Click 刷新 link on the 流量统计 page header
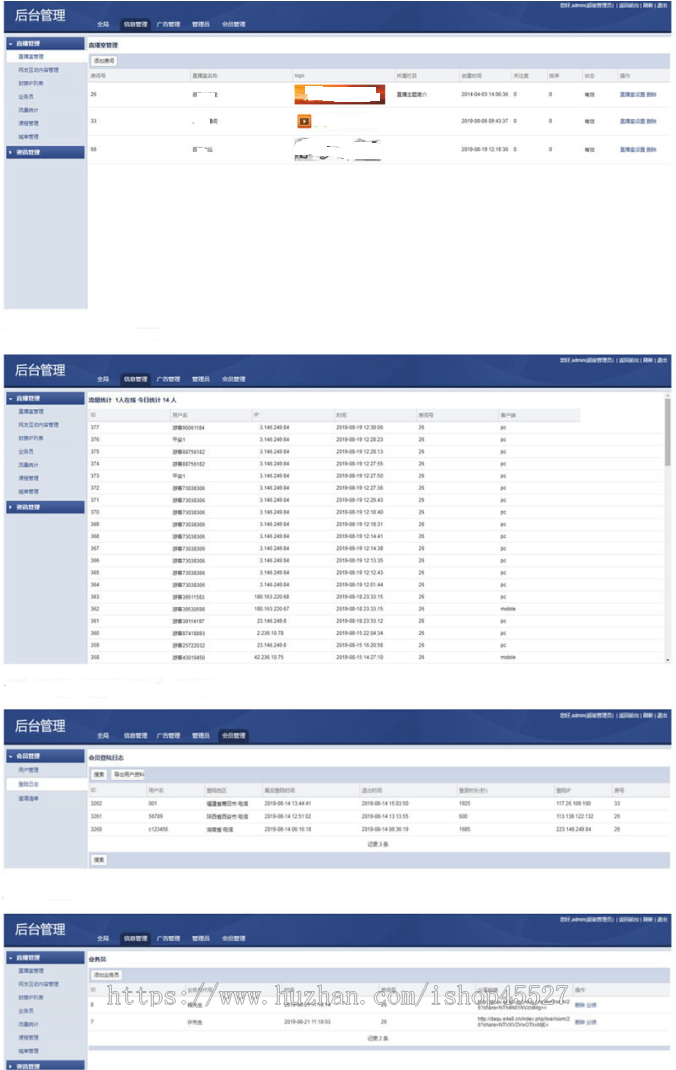This screenshot has width=676, height=1070. tap(647, 360)
